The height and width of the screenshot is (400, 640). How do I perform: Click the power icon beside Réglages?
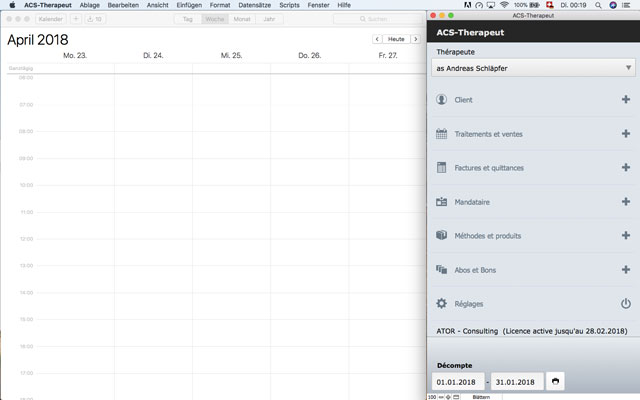[x=626, y=304]
